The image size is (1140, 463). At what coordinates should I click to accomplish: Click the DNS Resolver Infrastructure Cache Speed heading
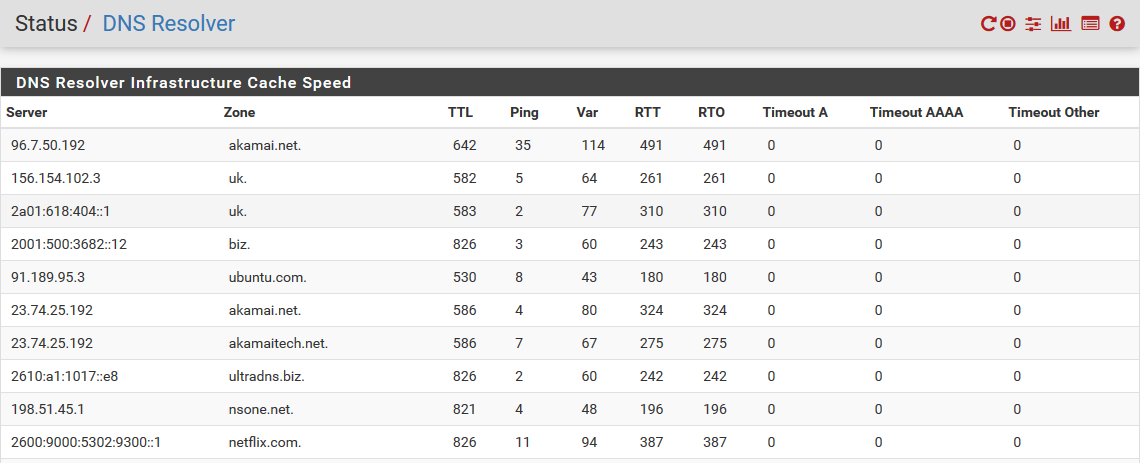coord(183,83)
